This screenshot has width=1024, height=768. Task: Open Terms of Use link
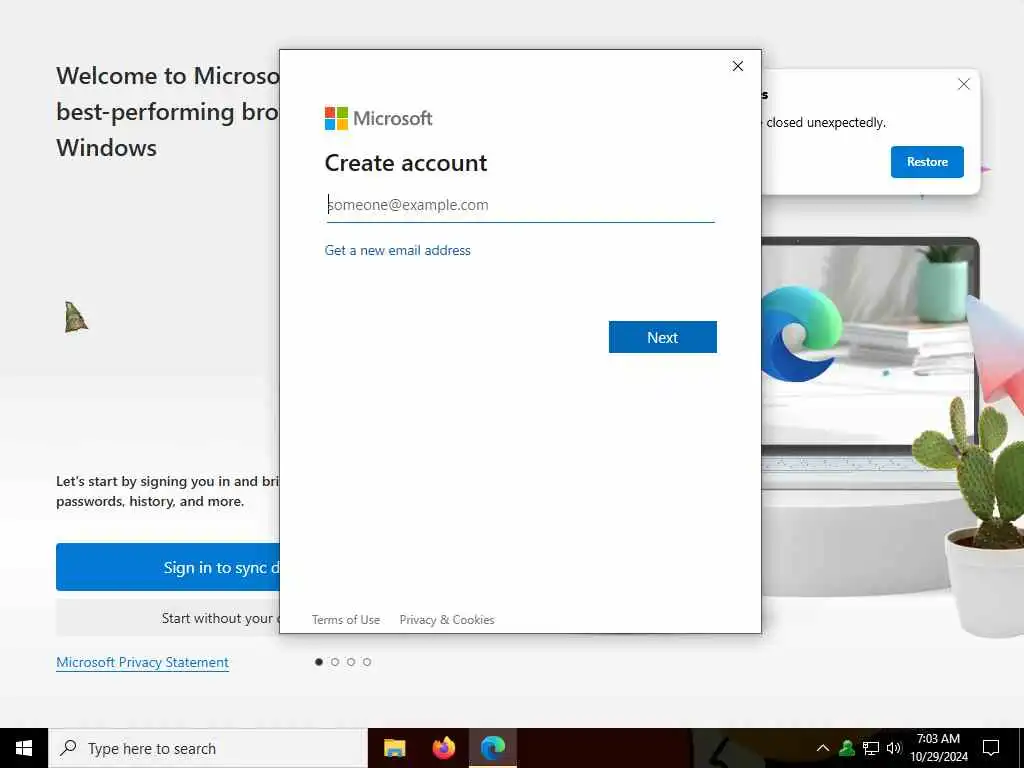pyautogui.click(x=345, y=620)
